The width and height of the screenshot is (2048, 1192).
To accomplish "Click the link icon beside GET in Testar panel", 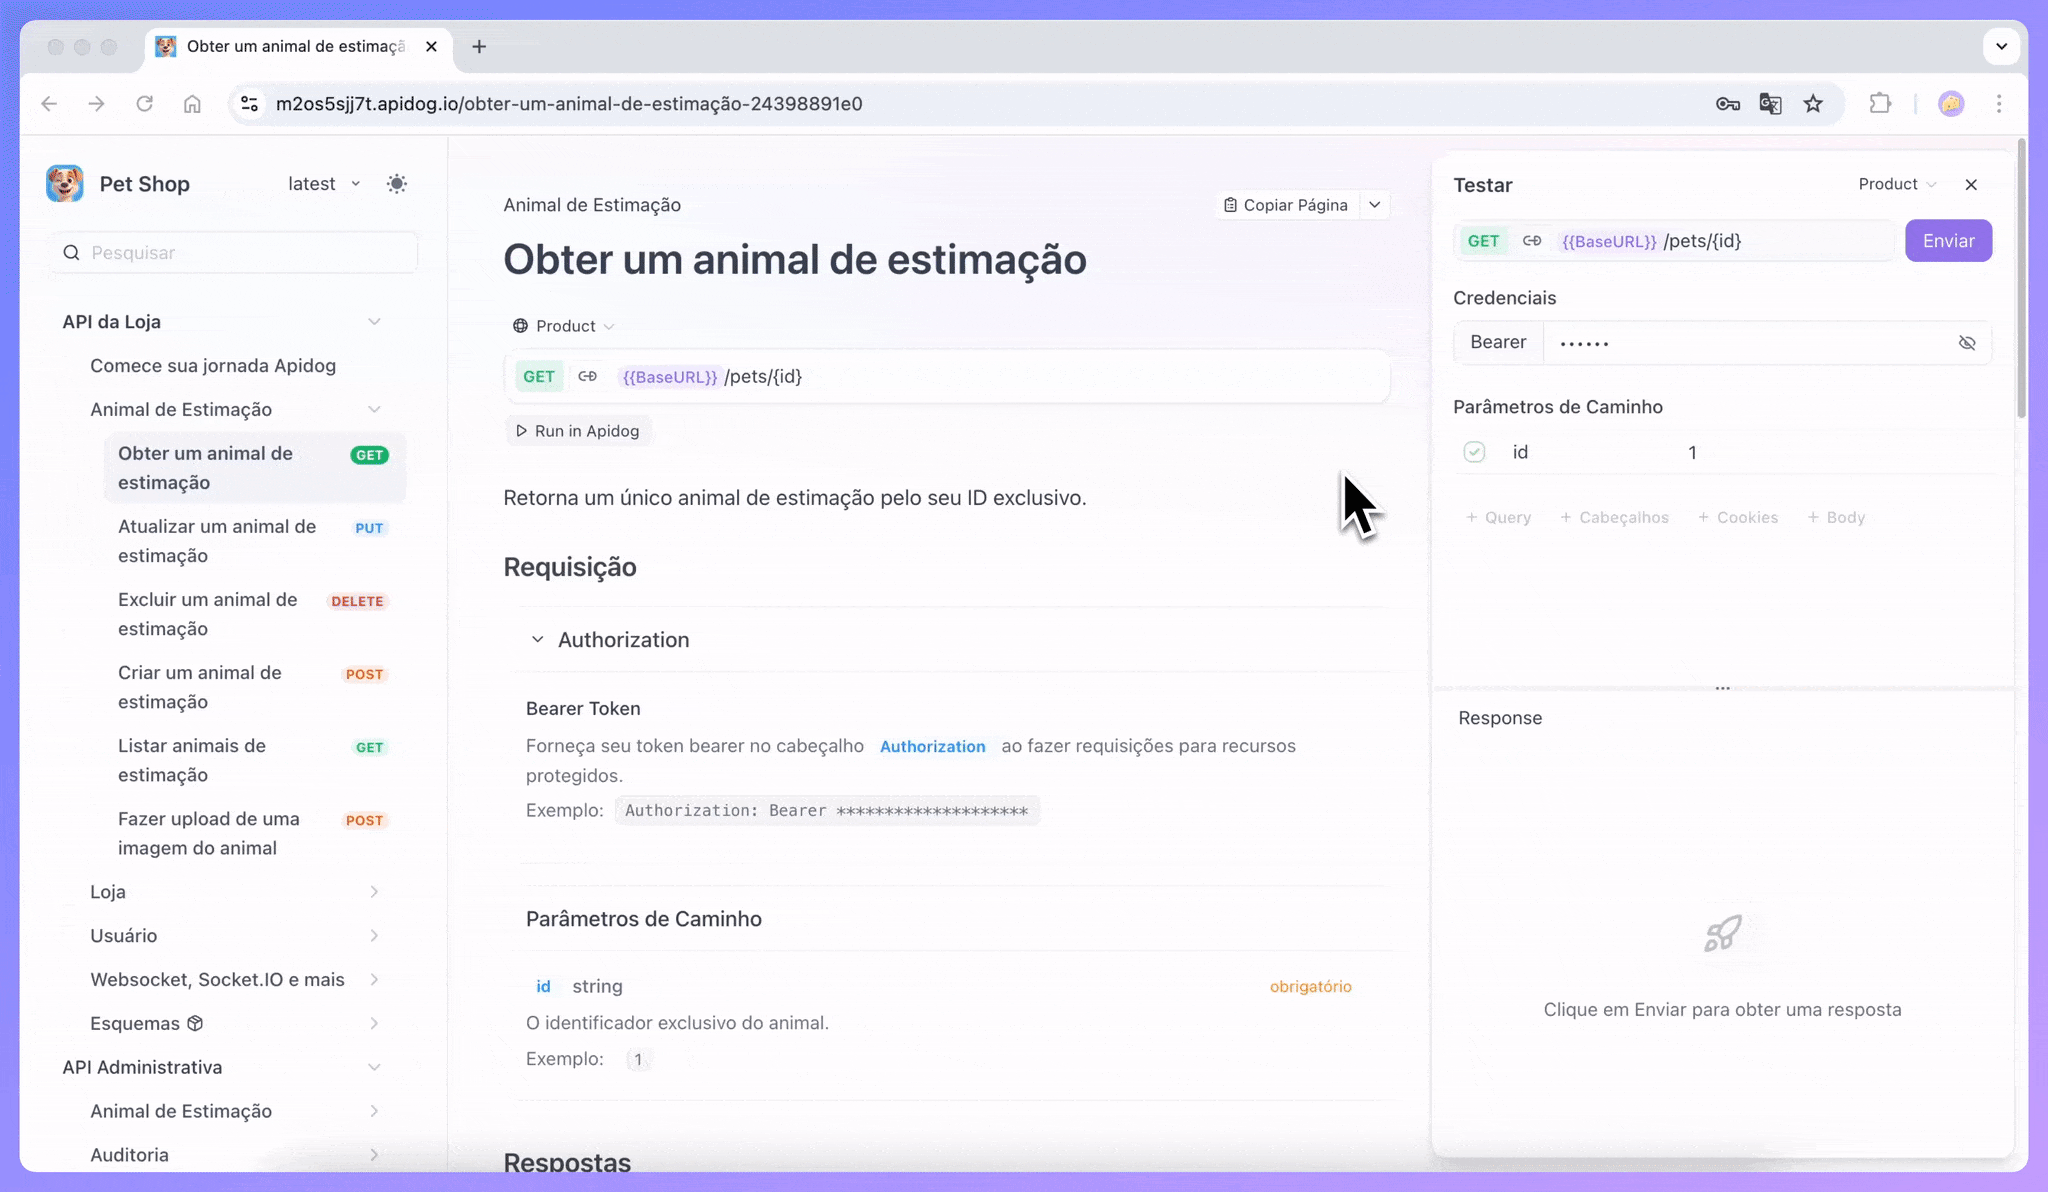I will pos(1532,241).
